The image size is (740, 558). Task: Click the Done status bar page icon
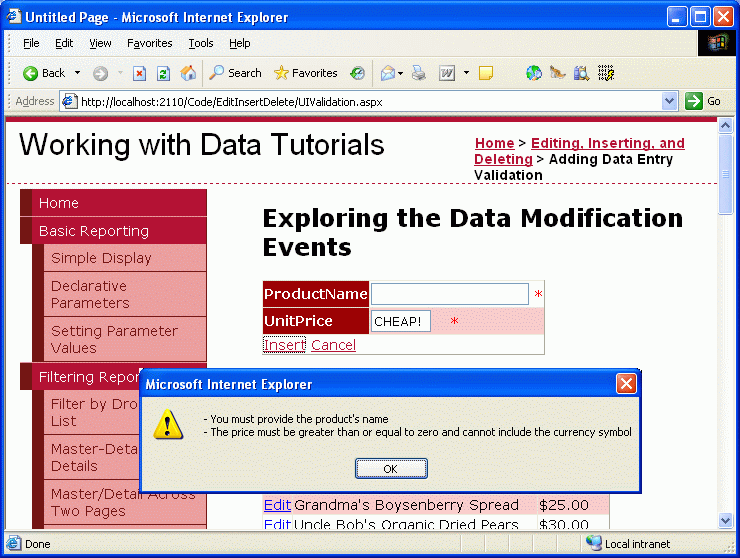click(13, 543)
